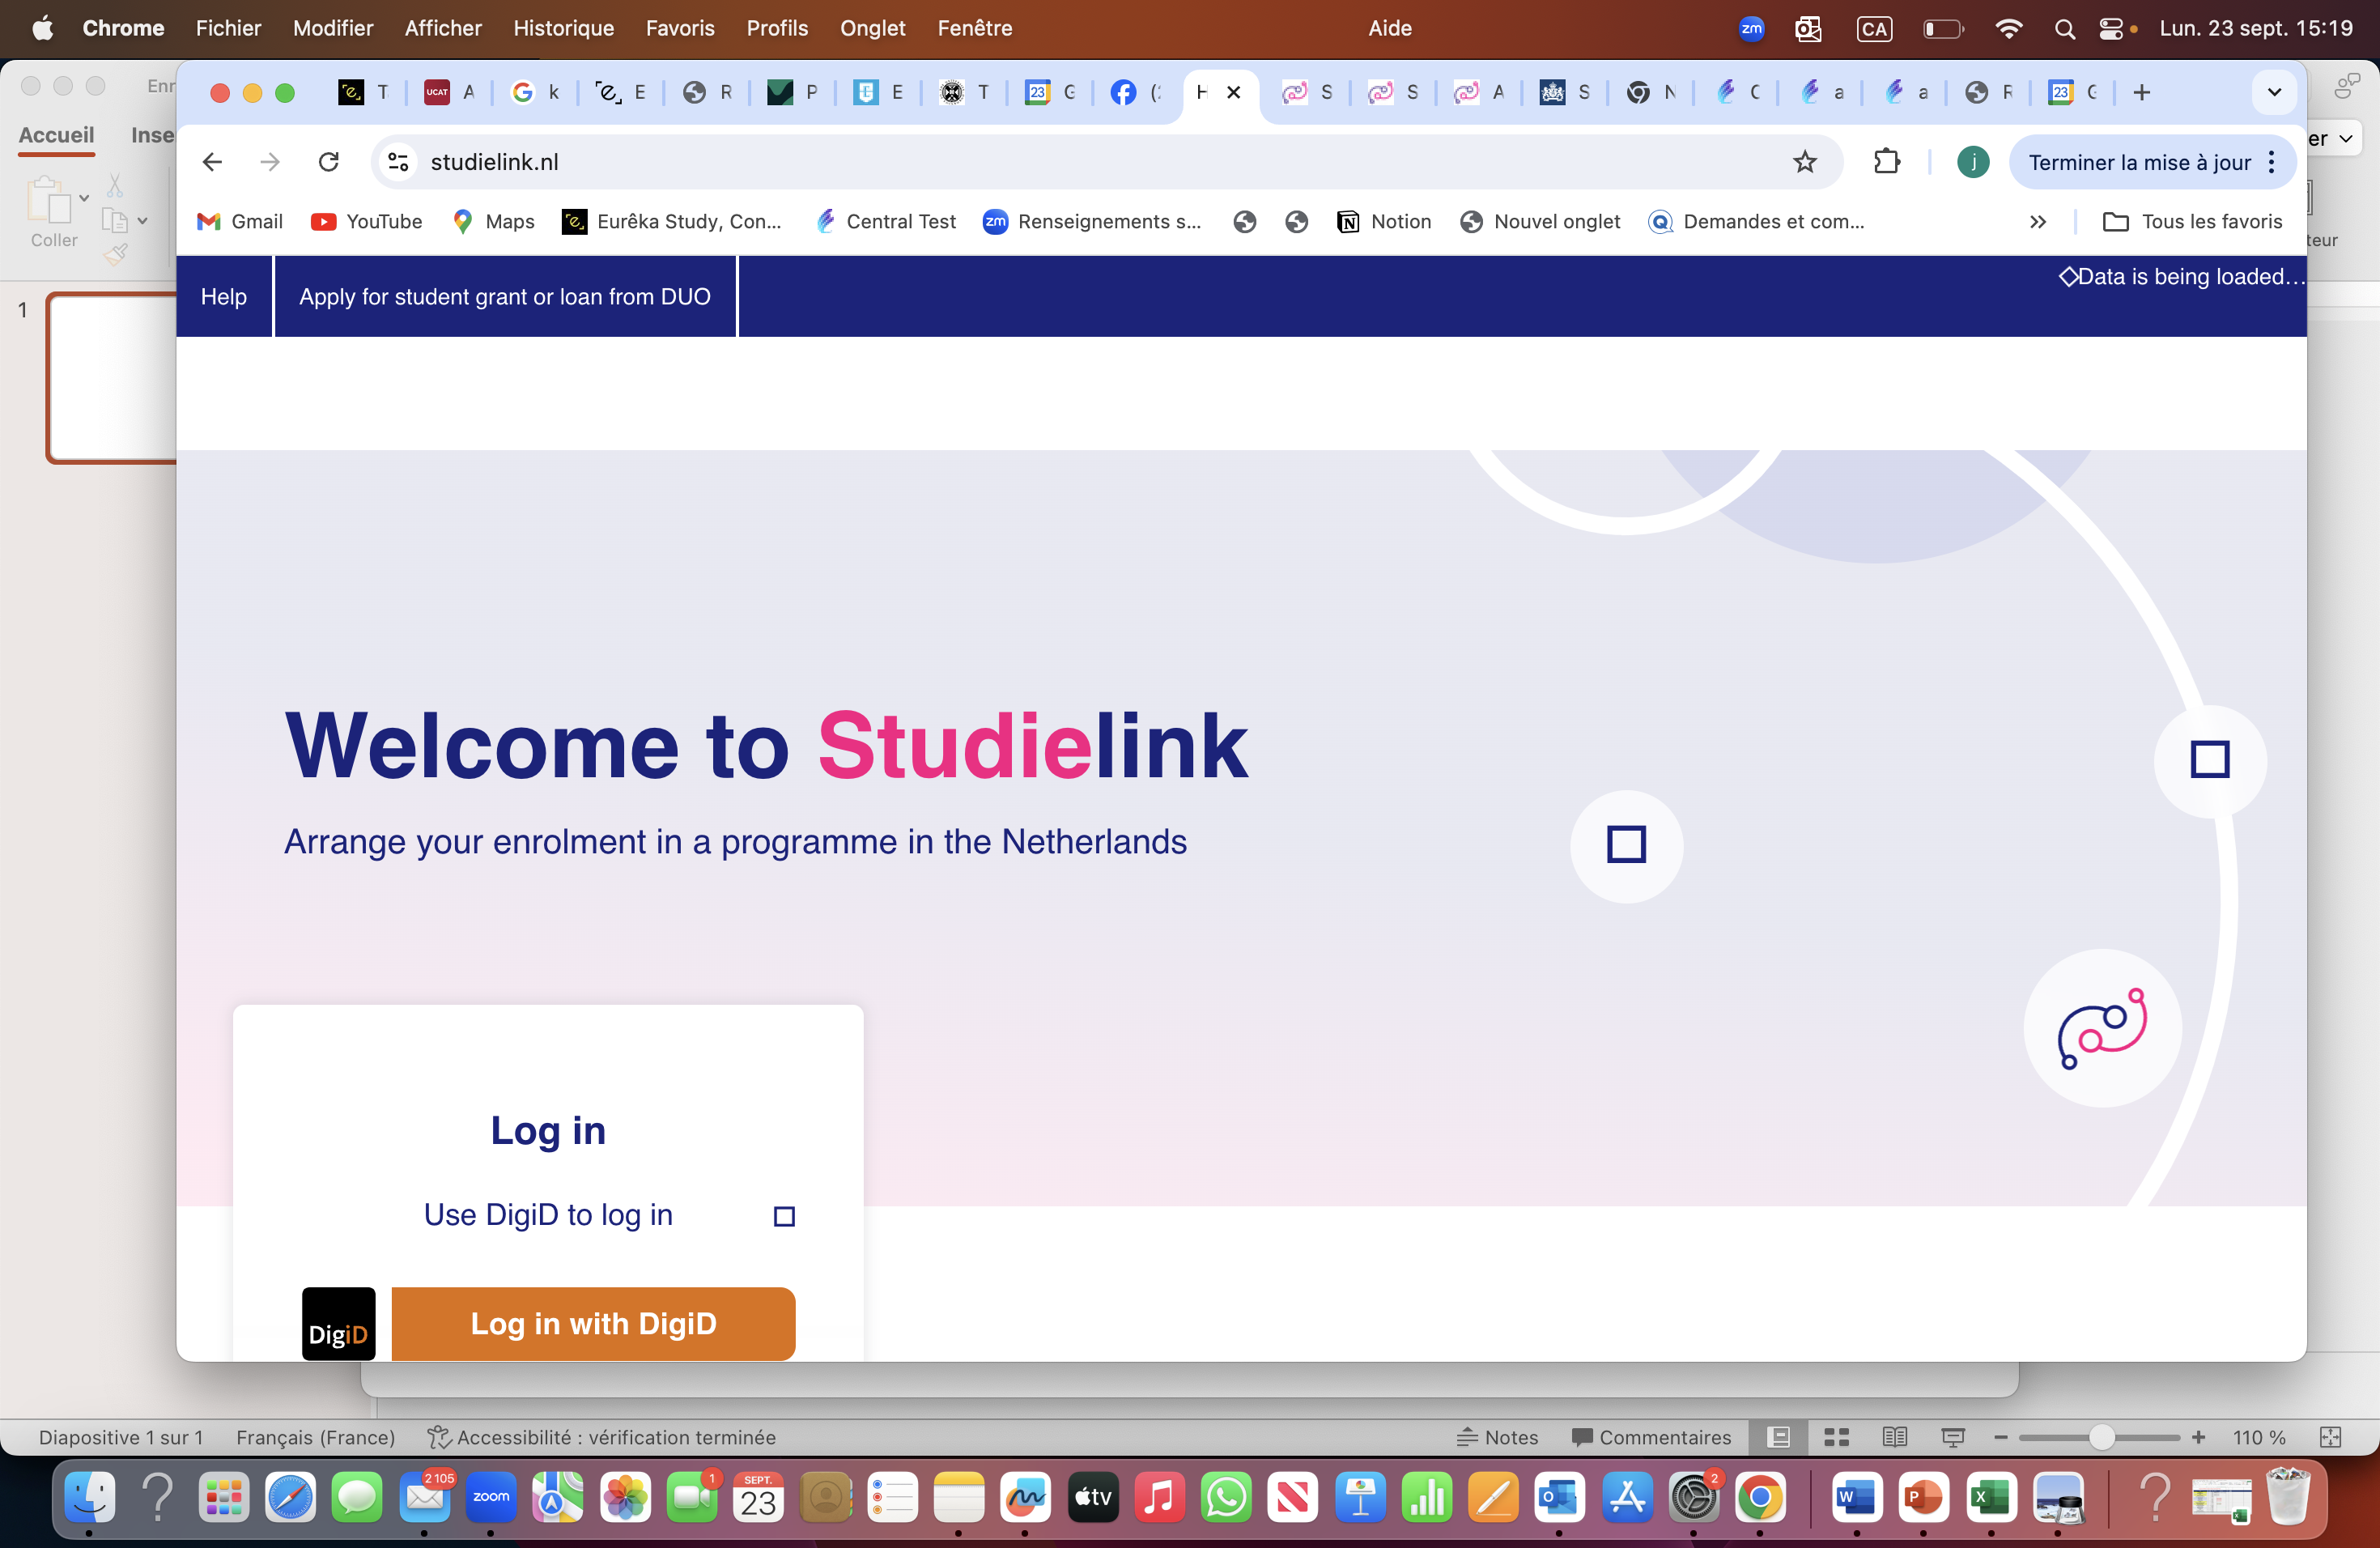Viewport: 2380px width, 1548px height.
Task: Expand the tab search dropdown chevron
Action: click(x=2273, y=93)
